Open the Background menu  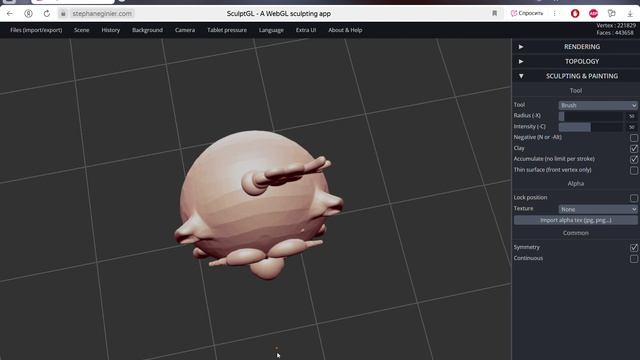click(147, 30)
